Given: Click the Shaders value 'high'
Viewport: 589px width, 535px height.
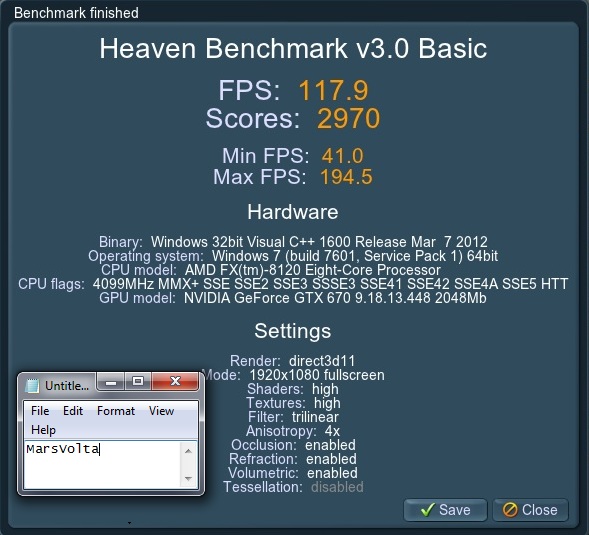Looking at the screenshot, I should point(325,389).
